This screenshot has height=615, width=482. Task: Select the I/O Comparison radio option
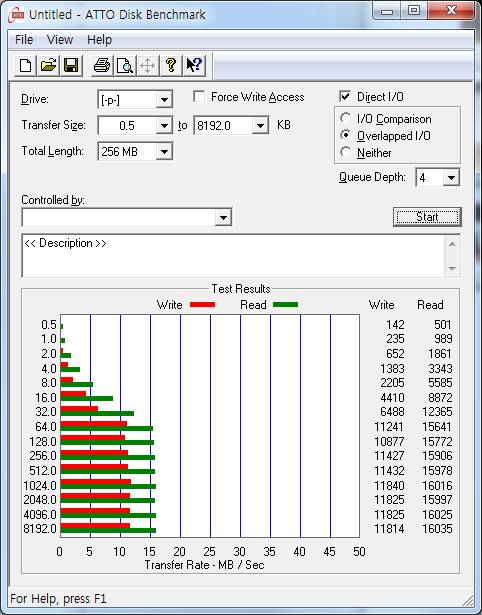coord(346,118)
